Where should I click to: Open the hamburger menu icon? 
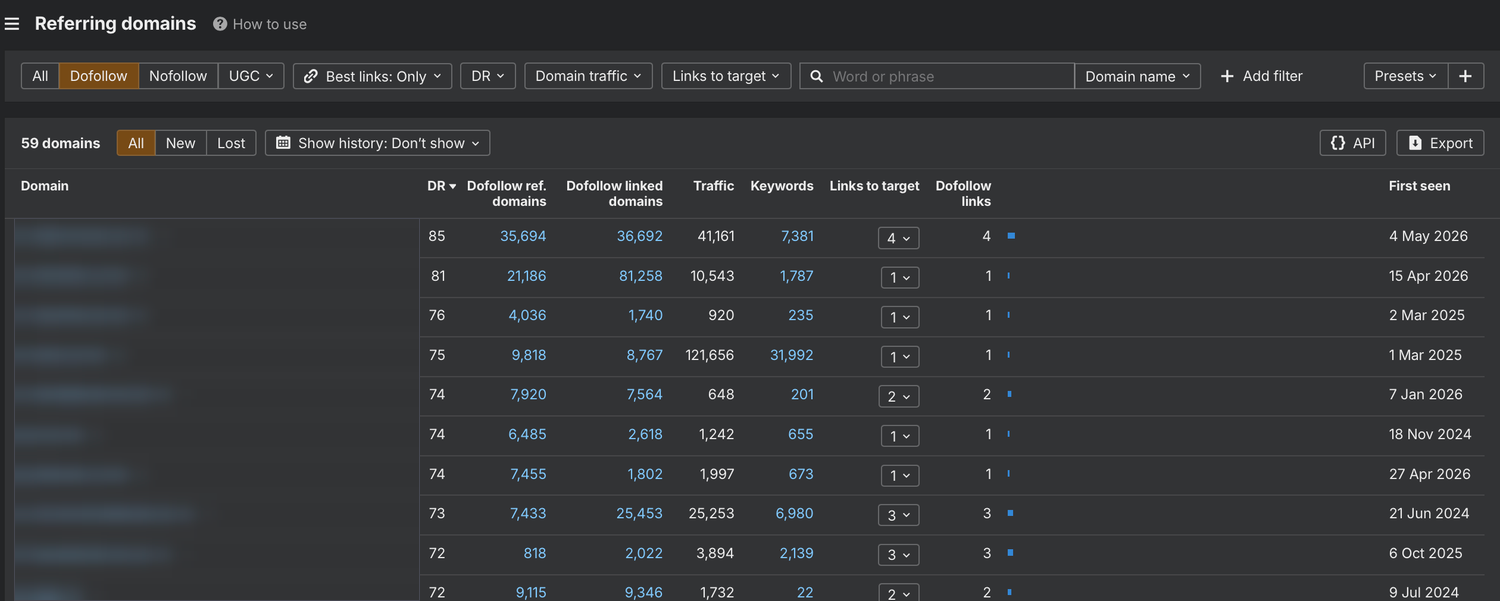click(12, 24)
